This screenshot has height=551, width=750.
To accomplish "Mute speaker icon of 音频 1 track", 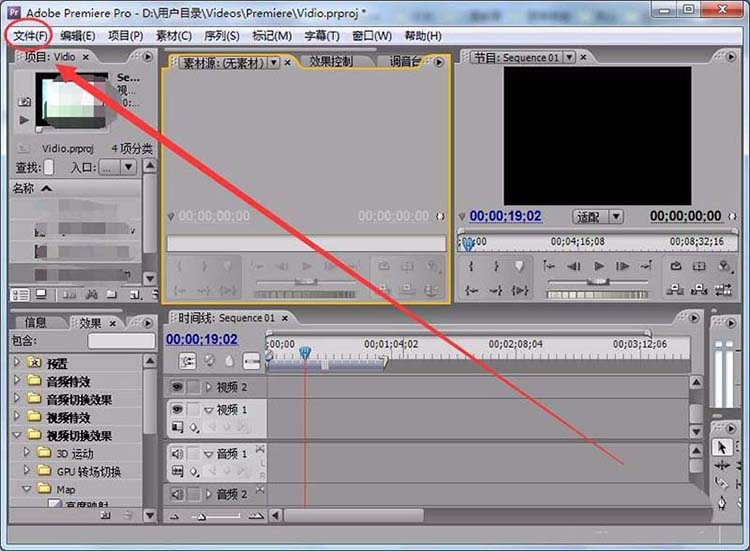I will click(177, 453).
